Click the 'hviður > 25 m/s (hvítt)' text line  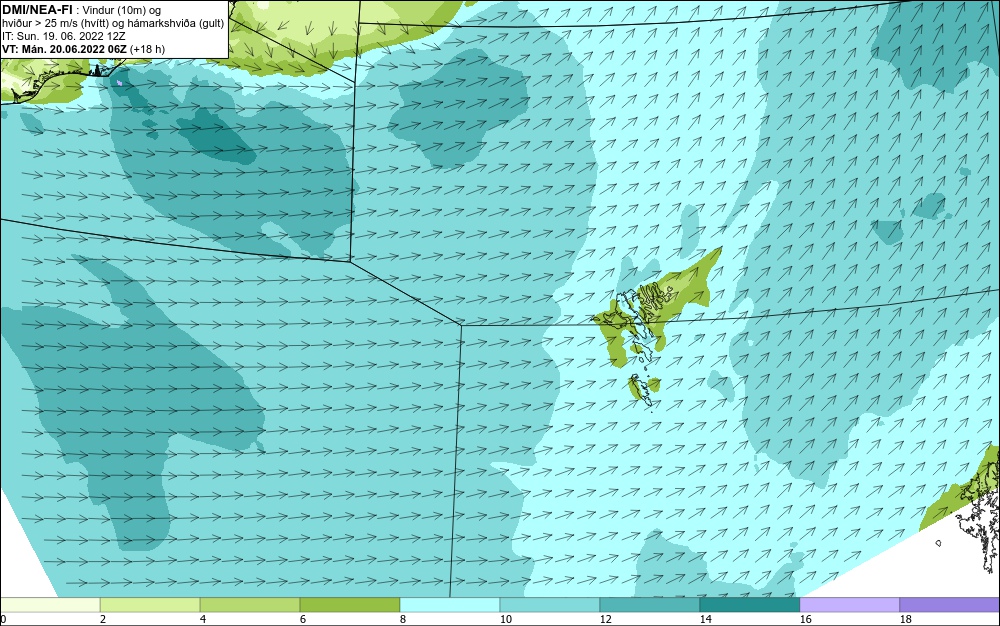(59, 23)
